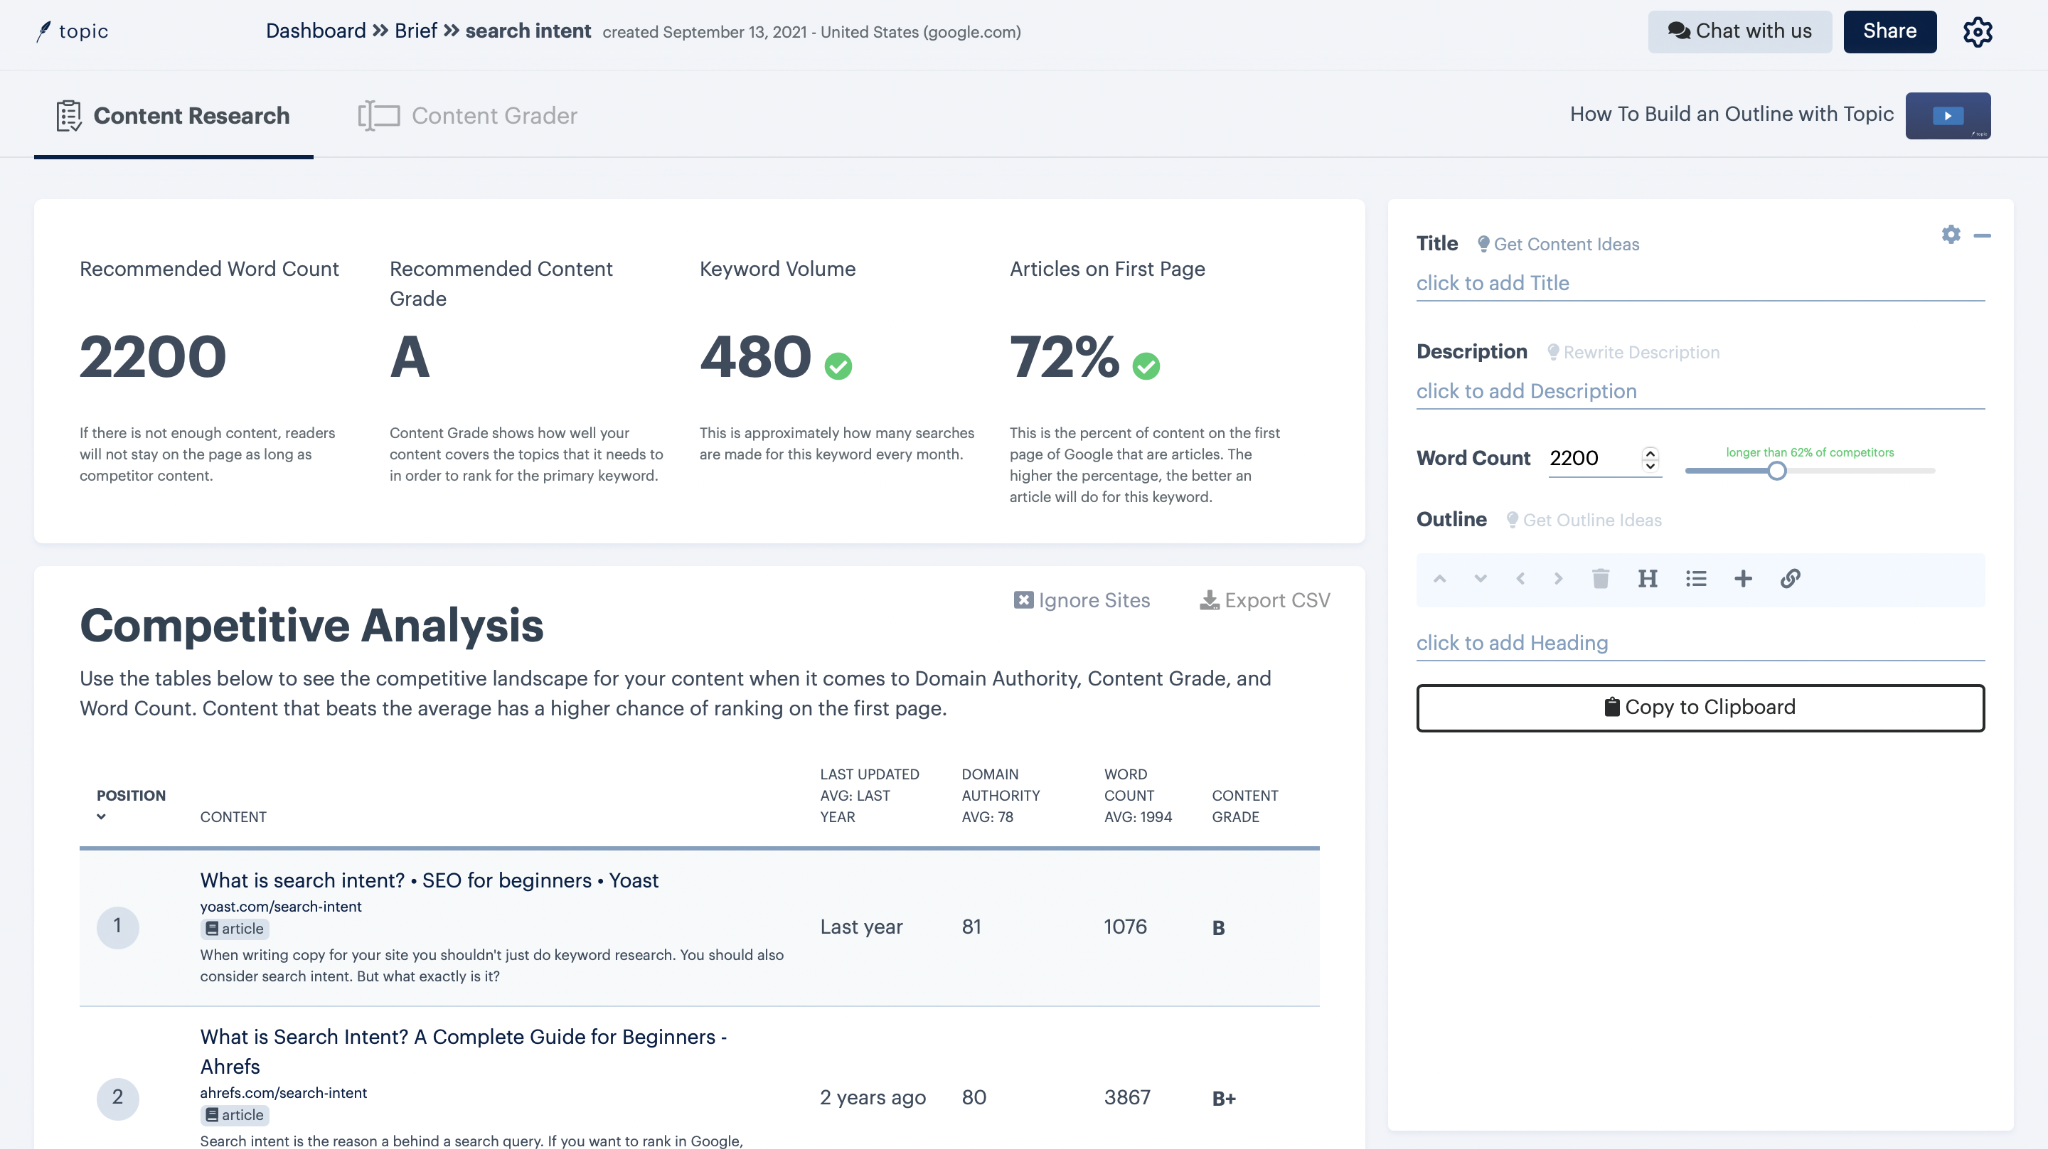The width and height of the screenshot is (2048, 1149).
Task: Move outline item up with chevron
Action: (x=1439, y=579)
